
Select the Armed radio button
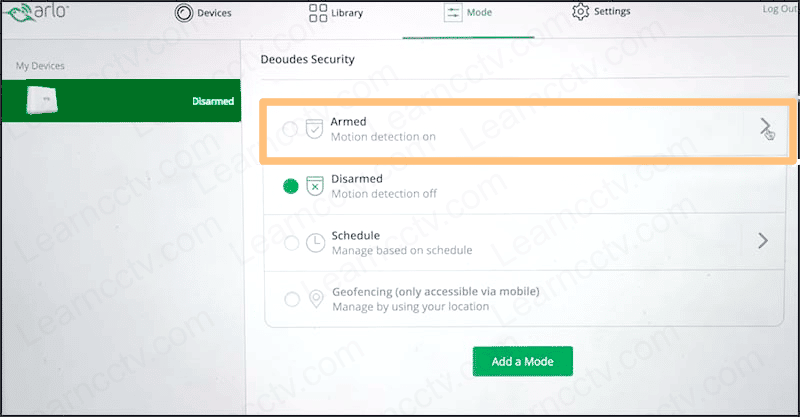tap(290, 129)
